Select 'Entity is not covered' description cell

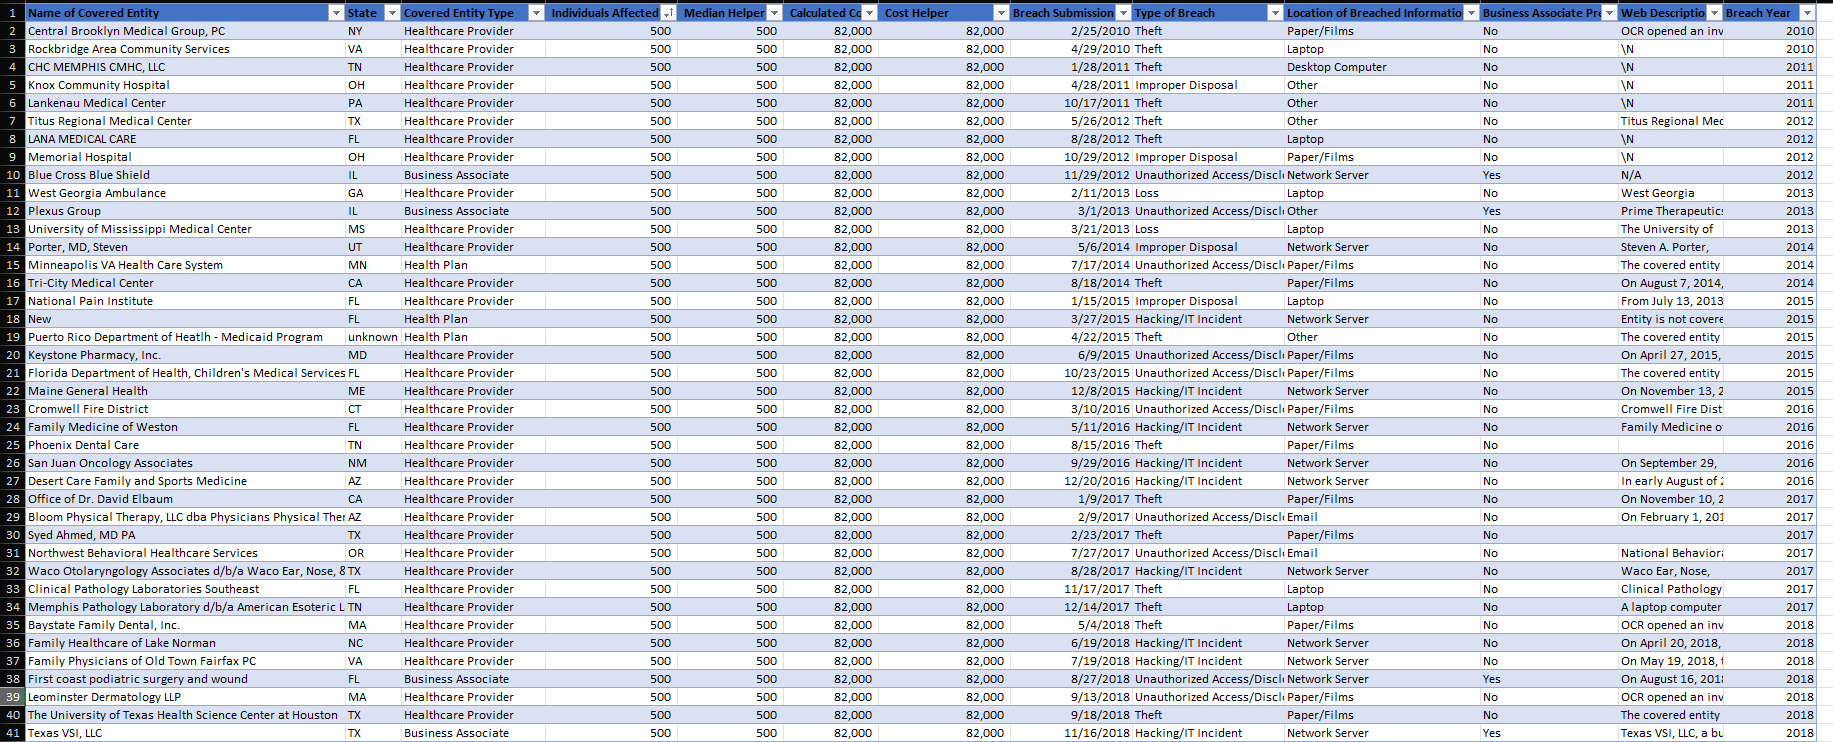point(1671,319)
